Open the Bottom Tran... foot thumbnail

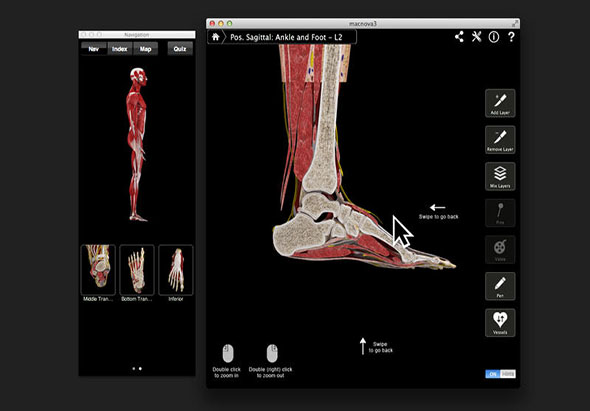[x=137, y=270]
